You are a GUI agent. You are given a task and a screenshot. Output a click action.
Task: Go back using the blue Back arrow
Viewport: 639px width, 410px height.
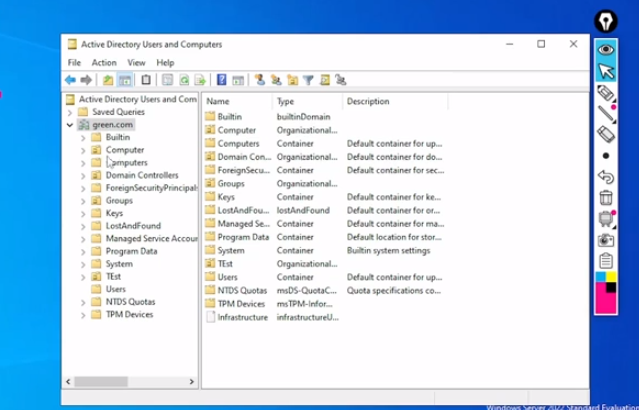tap(71, 80)
